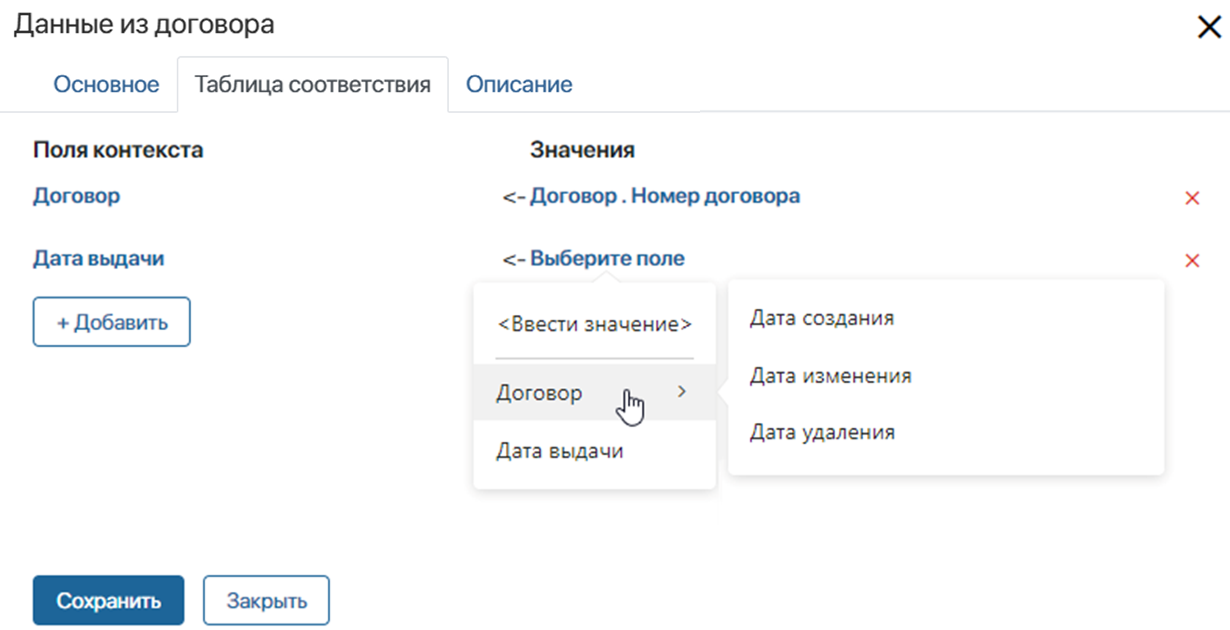Save with the Сохранить button
This screenshot has height=630, width=1230.
click(108, 601)
